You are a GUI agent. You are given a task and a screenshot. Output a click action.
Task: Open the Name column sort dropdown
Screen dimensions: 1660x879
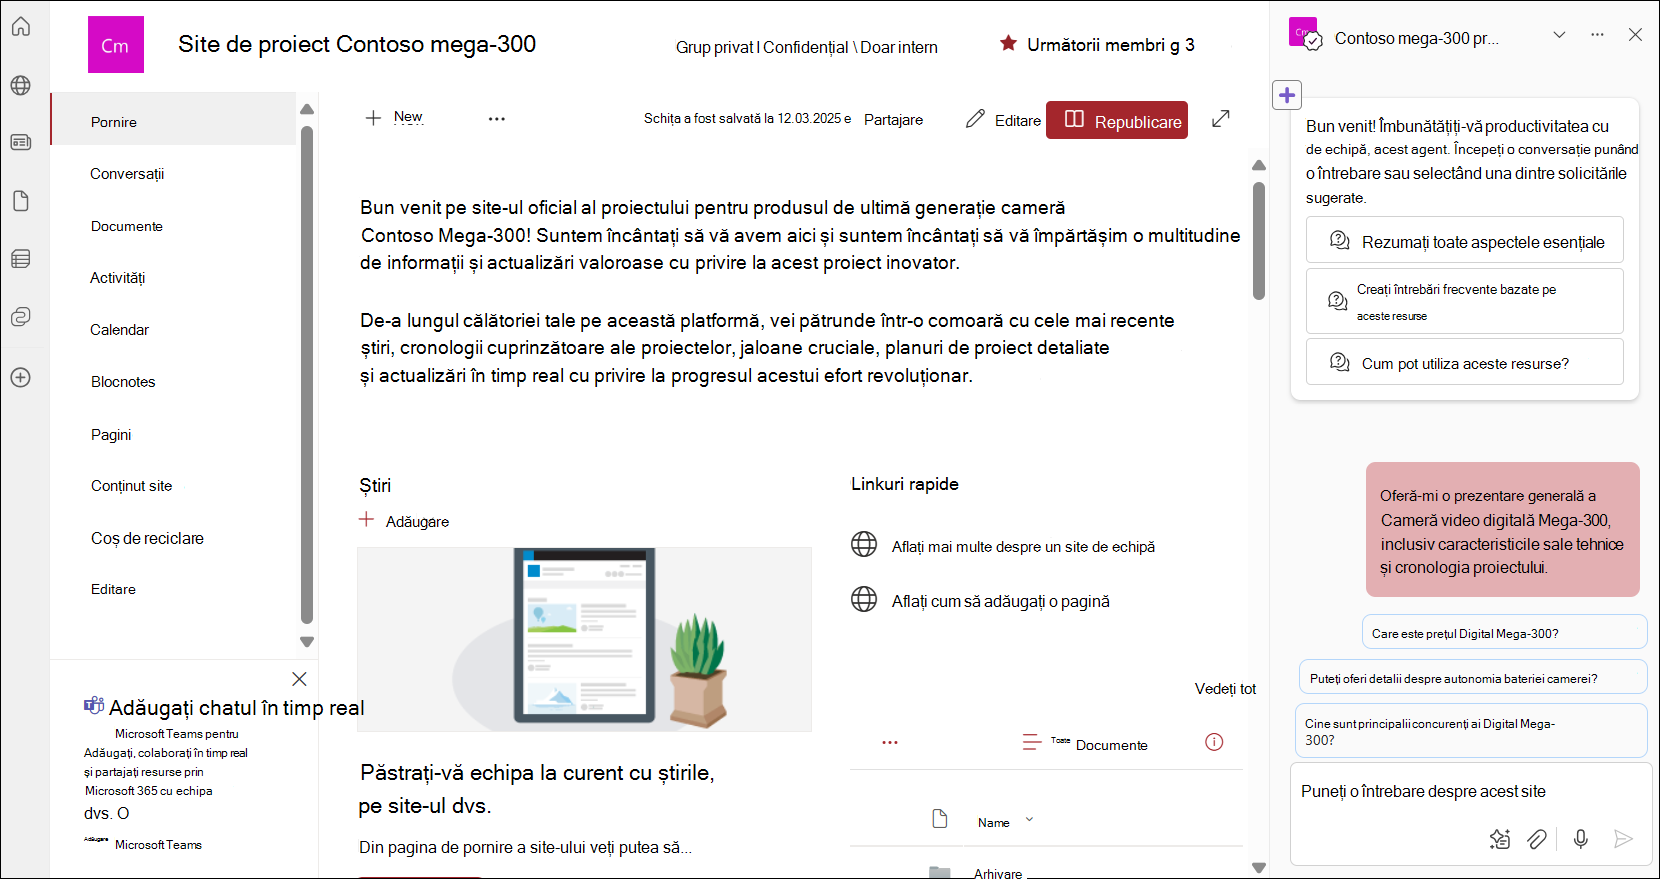(1029, 820)
